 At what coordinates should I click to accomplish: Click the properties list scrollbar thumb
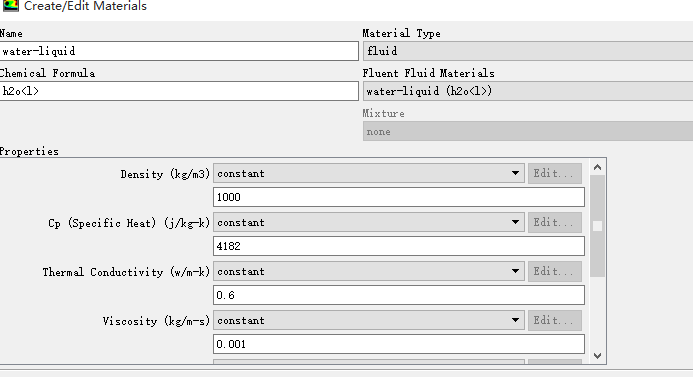(598, 226)
